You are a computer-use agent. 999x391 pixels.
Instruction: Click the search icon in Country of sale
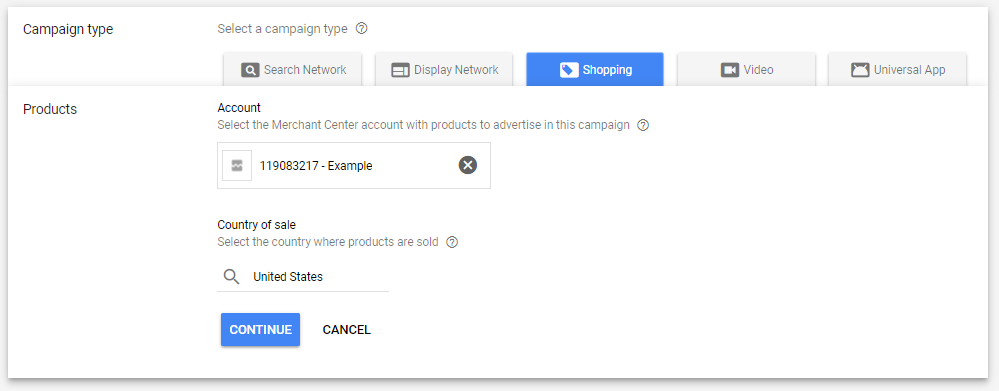pos(232,277)
